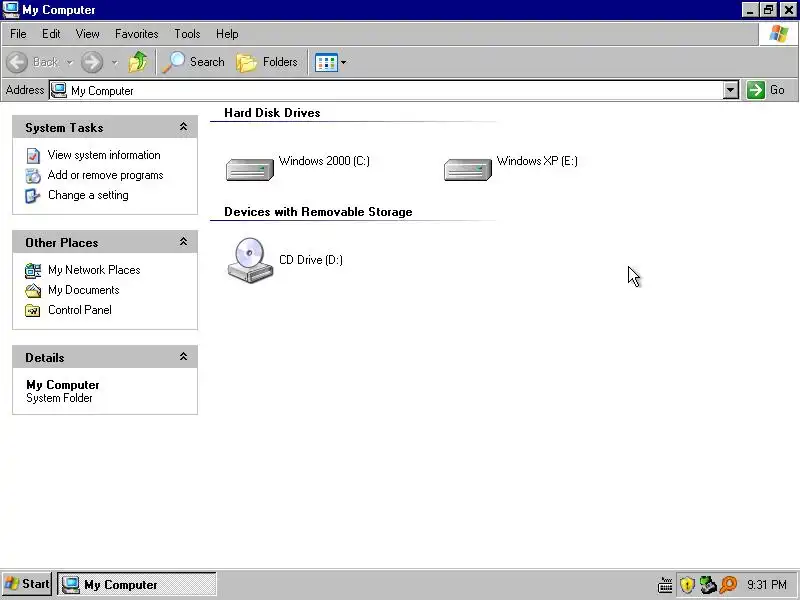Collapse the Other Places panel
This screenshot has height=600, width=800.
click(183, 242)
